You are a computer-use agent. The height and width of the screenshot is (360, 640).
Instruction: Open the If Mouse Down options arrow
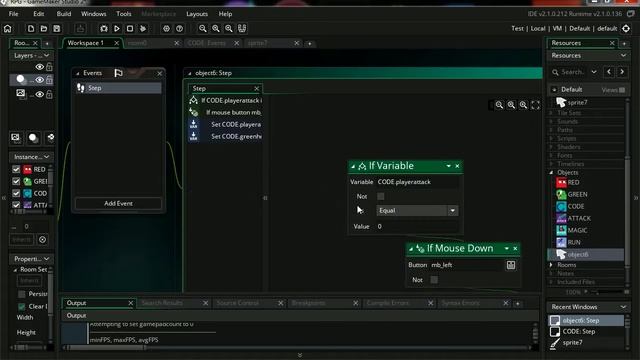507,249
